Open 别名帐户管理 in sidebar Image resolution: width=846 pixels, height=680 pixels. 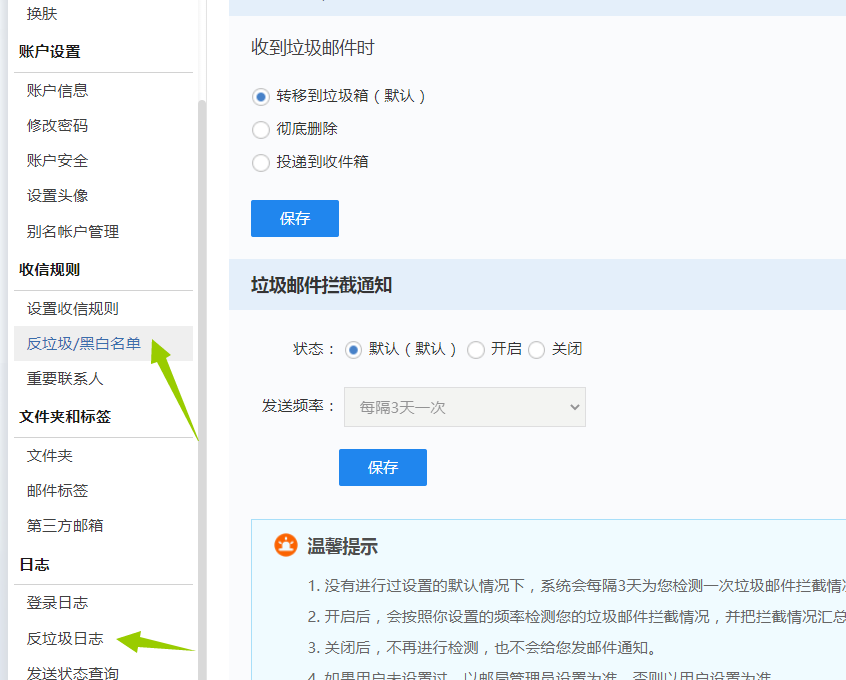[73, 232]
